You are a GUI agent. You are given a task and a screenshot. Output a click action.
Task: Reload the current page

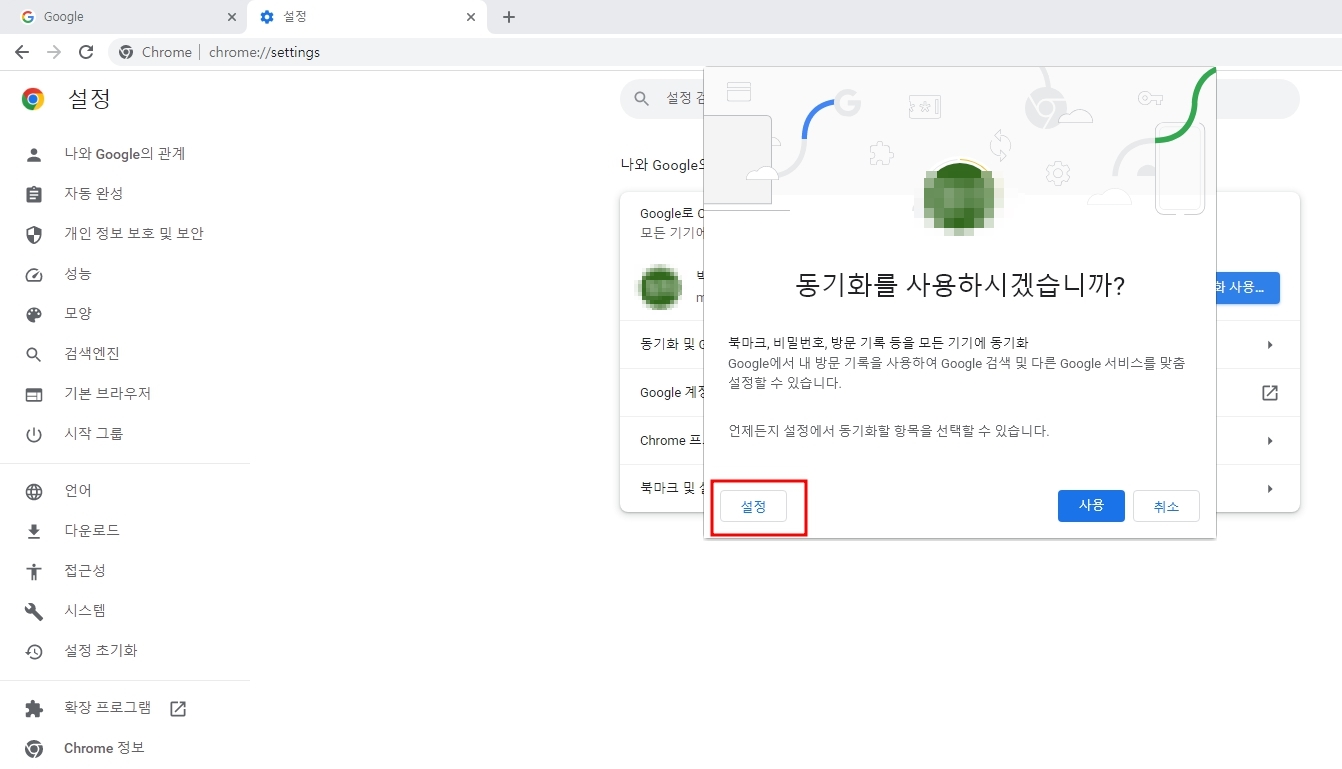86,52
